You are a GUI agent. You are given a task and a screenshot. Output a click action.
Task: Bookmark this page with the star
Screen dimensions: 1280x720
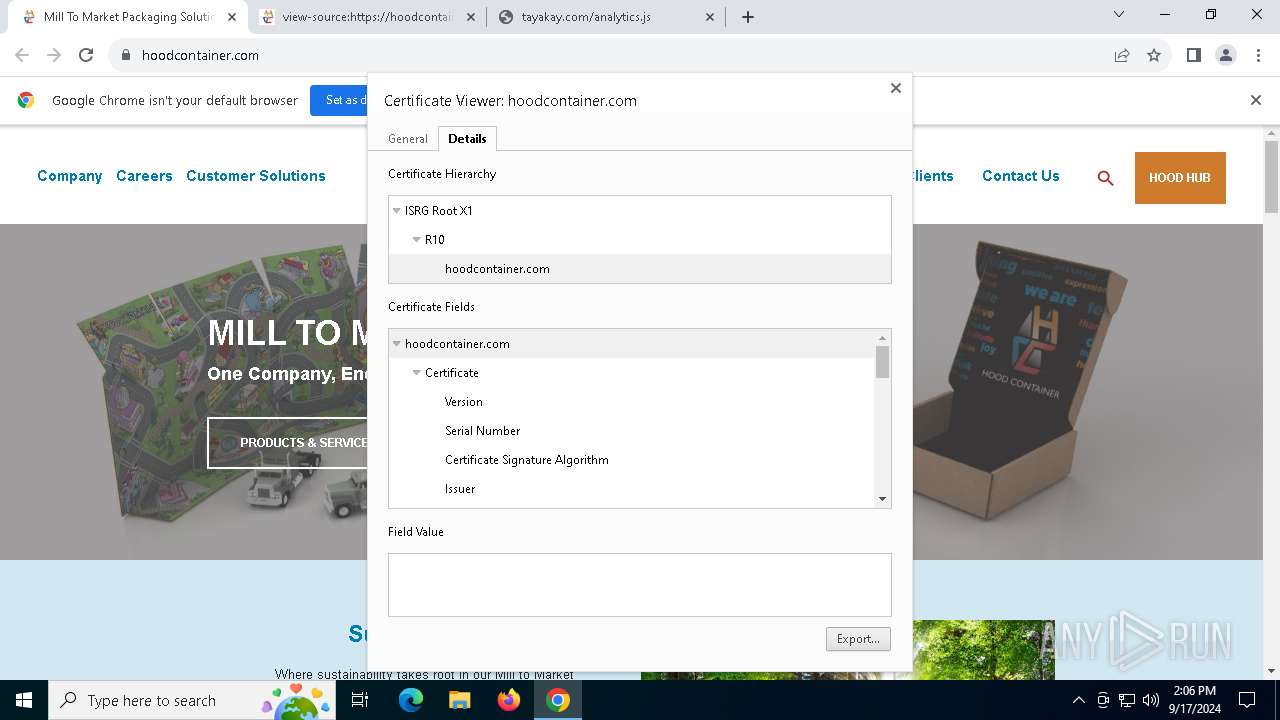pos(1154,55)
